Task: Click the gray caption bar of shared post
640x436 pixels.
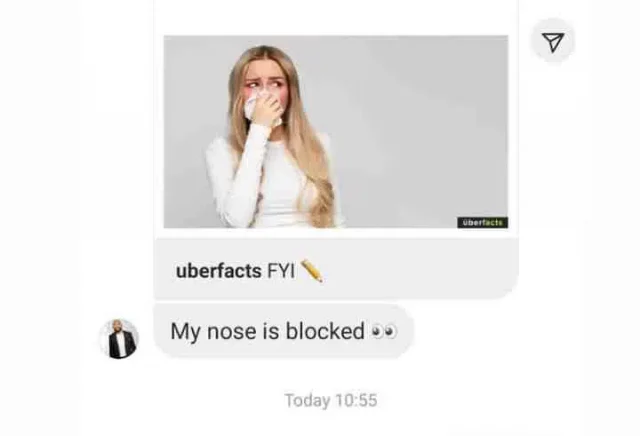Action: [336, 269]
